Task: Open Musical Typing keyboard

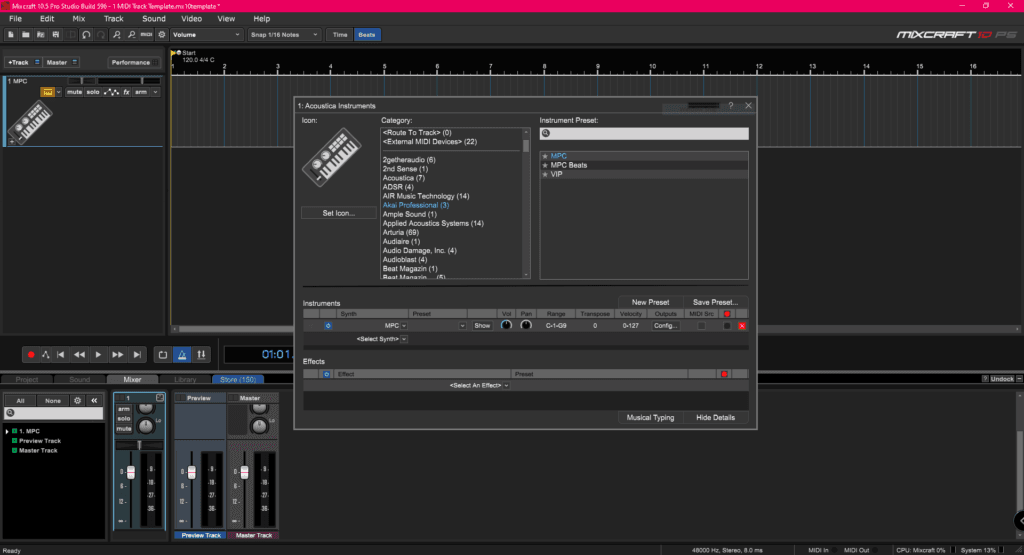Action: pyautogui.click(x=650, y=418)
